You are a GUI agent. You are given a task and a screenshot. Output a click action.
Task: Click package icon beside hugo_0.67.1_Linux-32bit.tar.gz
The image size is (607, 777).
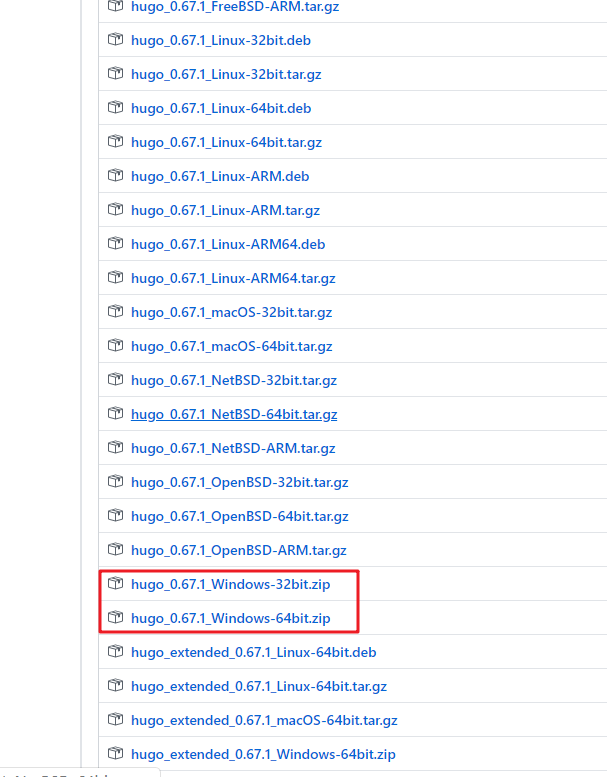(115, 74)
